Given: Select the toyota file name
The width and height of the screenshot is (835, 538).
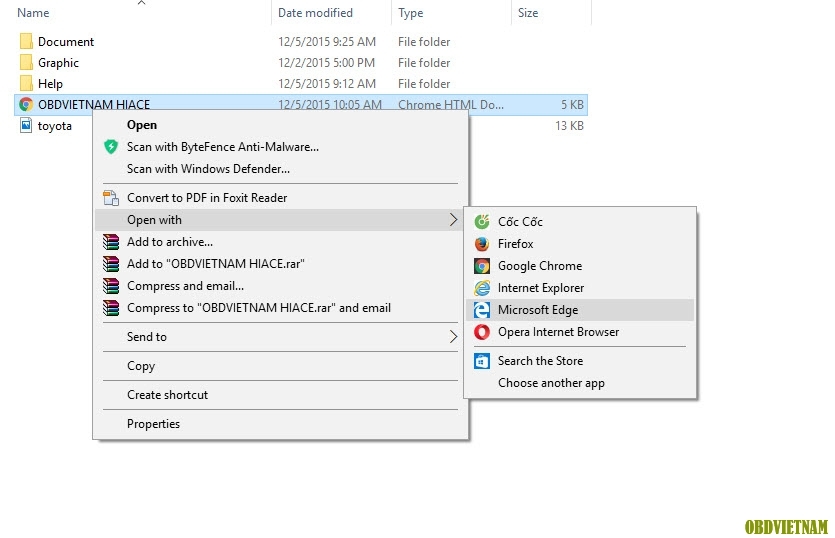Looking at the screenshot, I should pyautogui.click(x=54, y=126).
